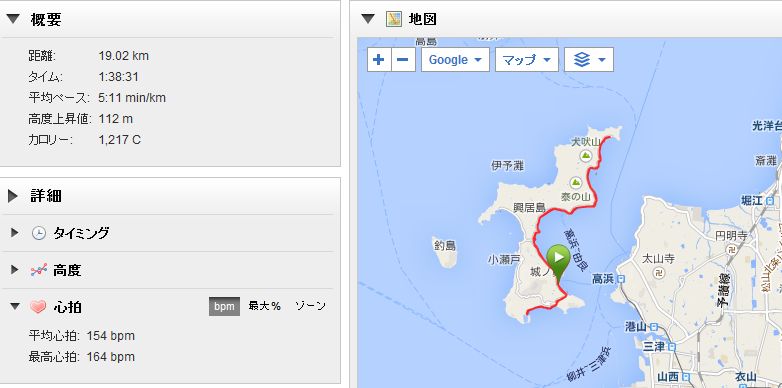Switch heart rate view to 最大%
The height and width of the screenshot is (388, 782).
pos(264,306)
